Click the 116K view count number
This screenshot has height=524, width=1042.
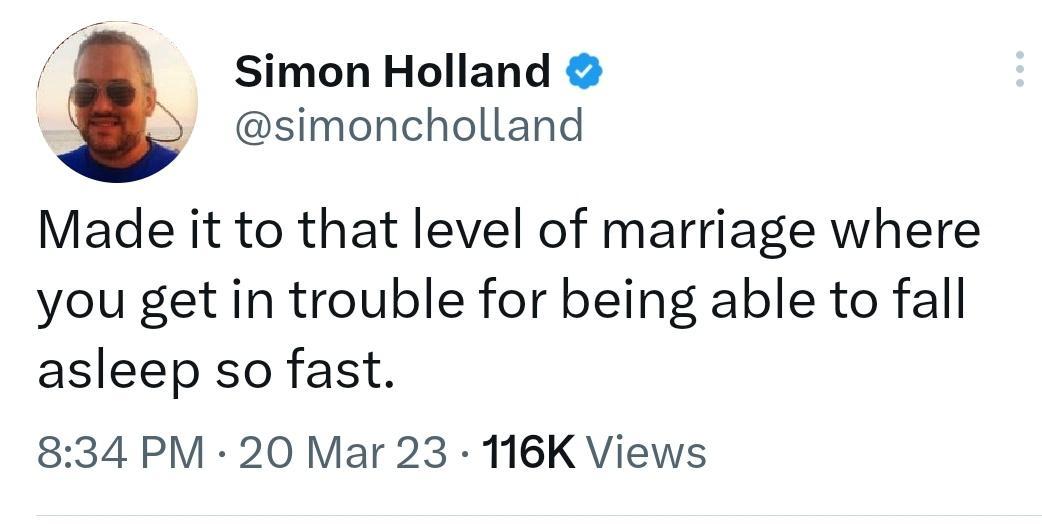pyautogui.click(x=528, y=452)
